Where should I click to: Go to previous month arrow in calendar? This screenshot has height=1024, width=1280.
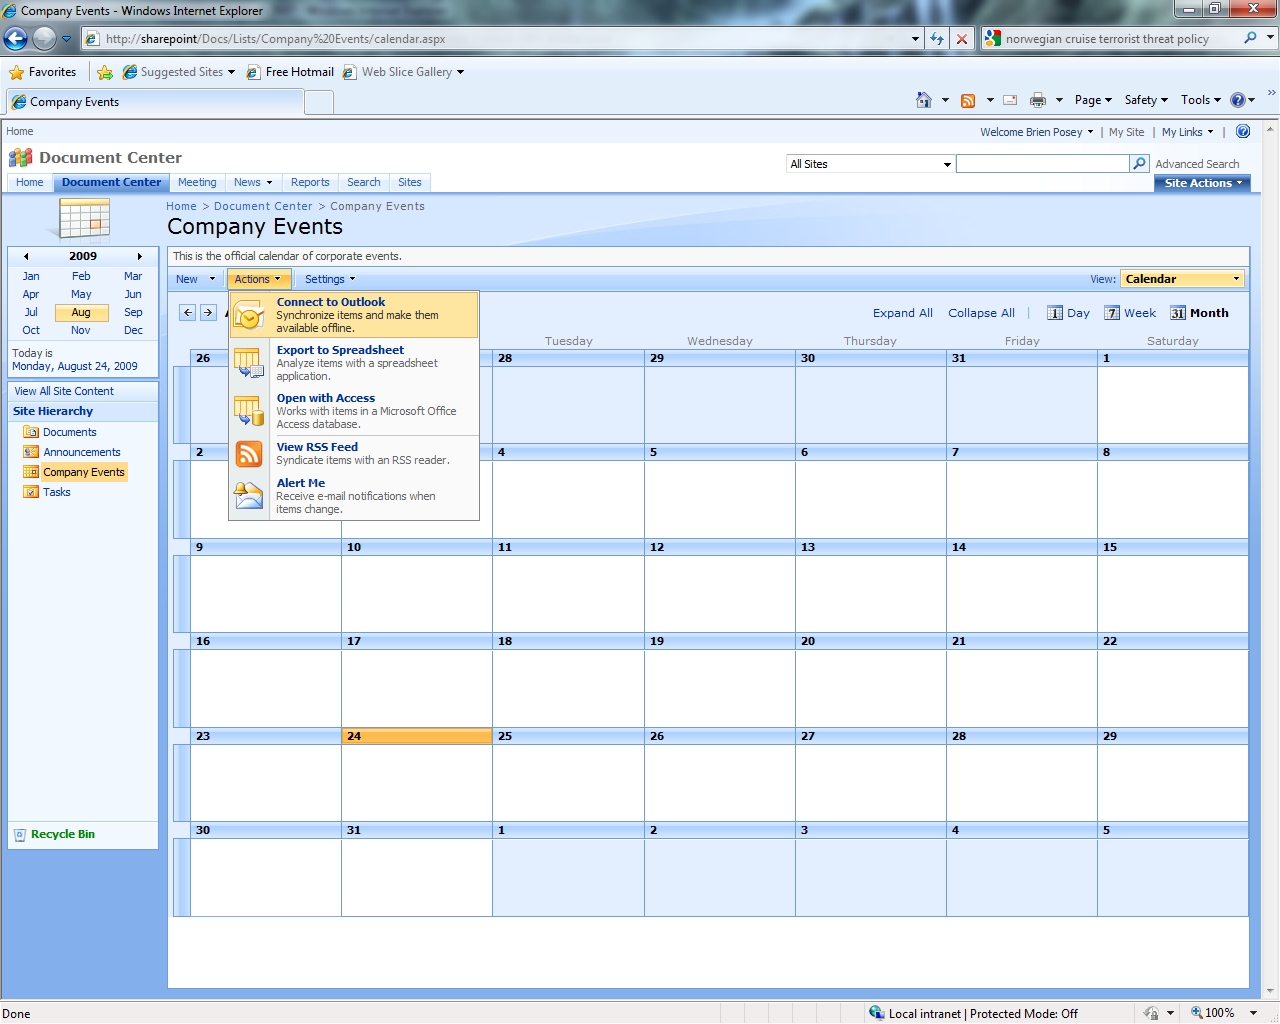coord(187,313)
